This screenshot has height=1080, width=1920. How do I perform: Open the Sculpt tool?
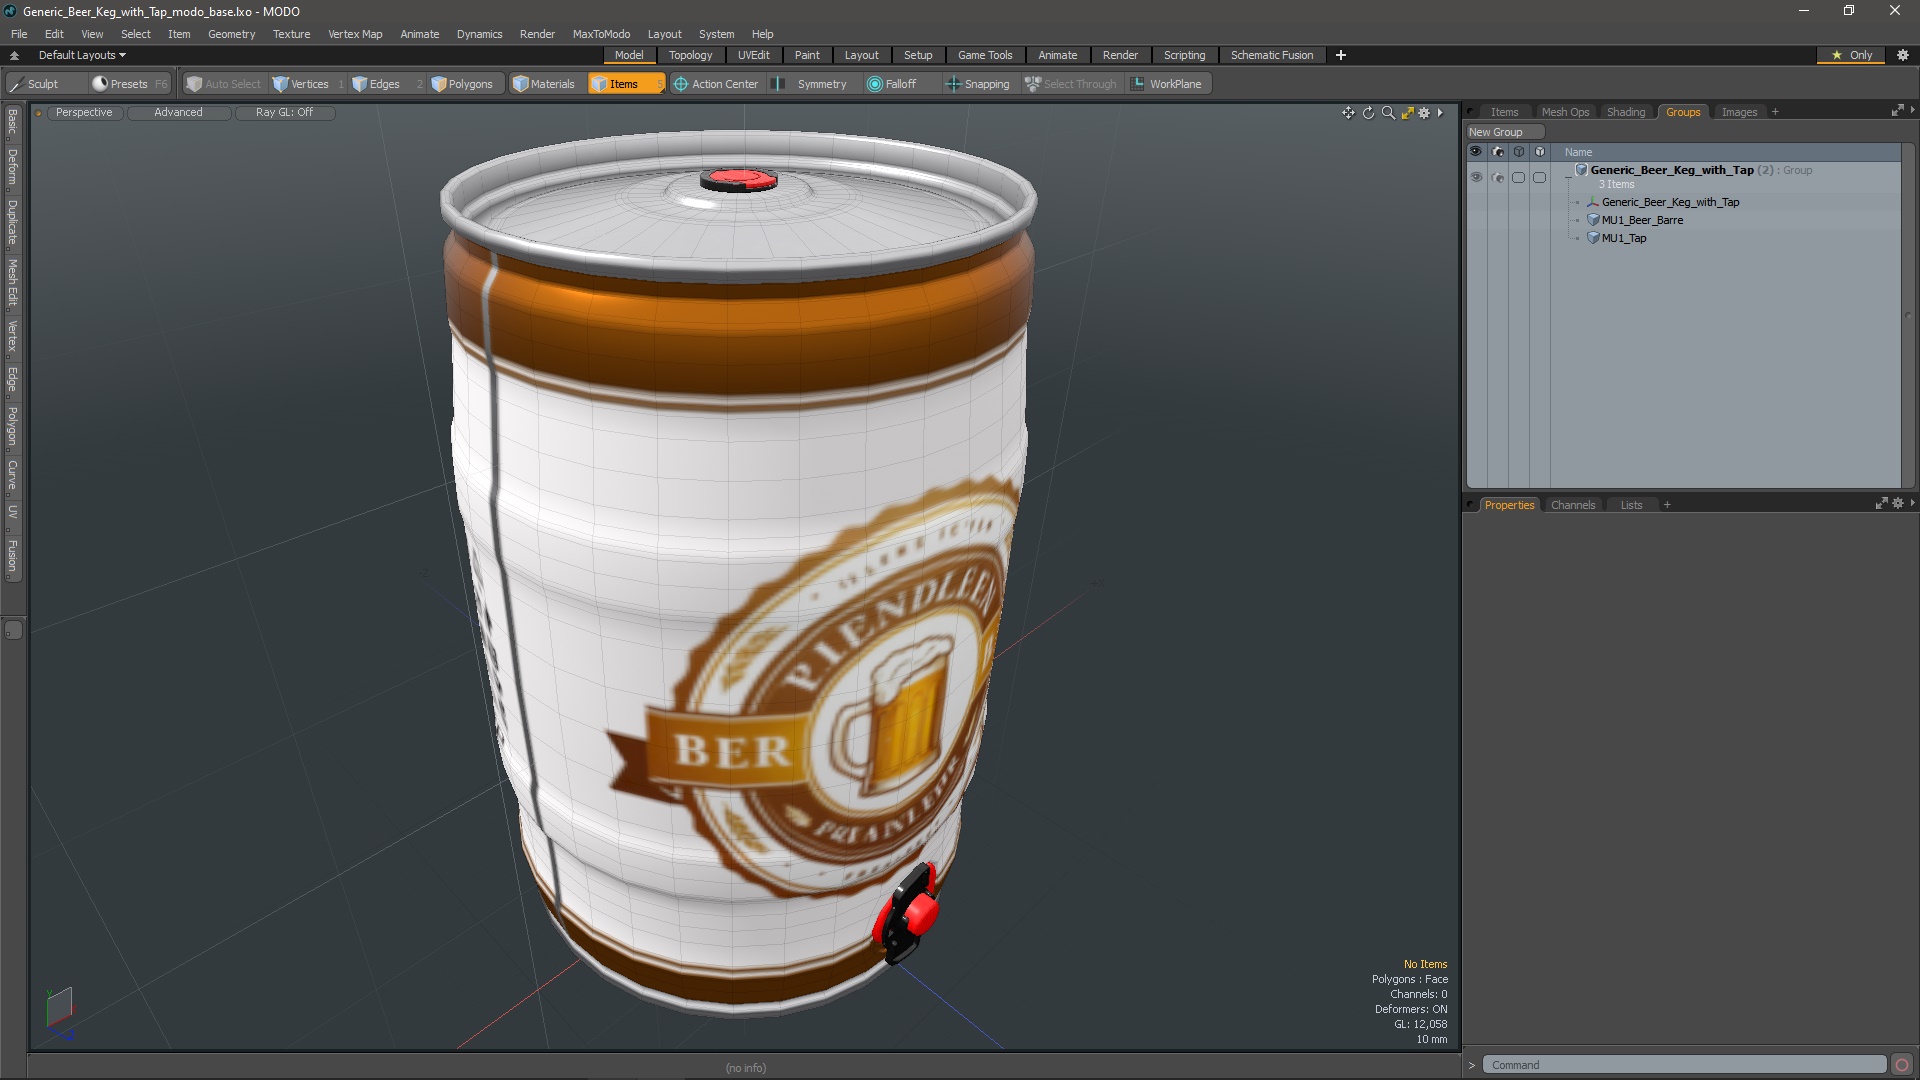click(42, 84)
